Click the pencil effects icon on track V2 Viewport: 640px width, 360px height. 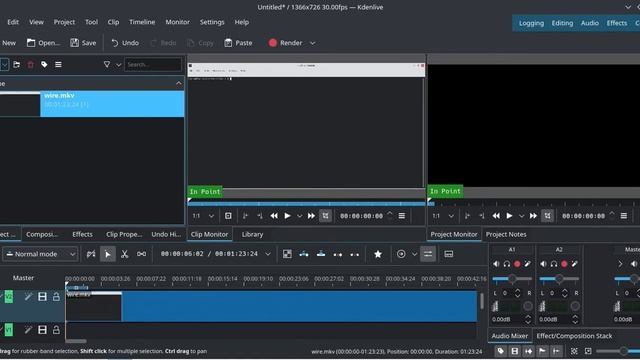pyautogui.click(x=28, y=296)
